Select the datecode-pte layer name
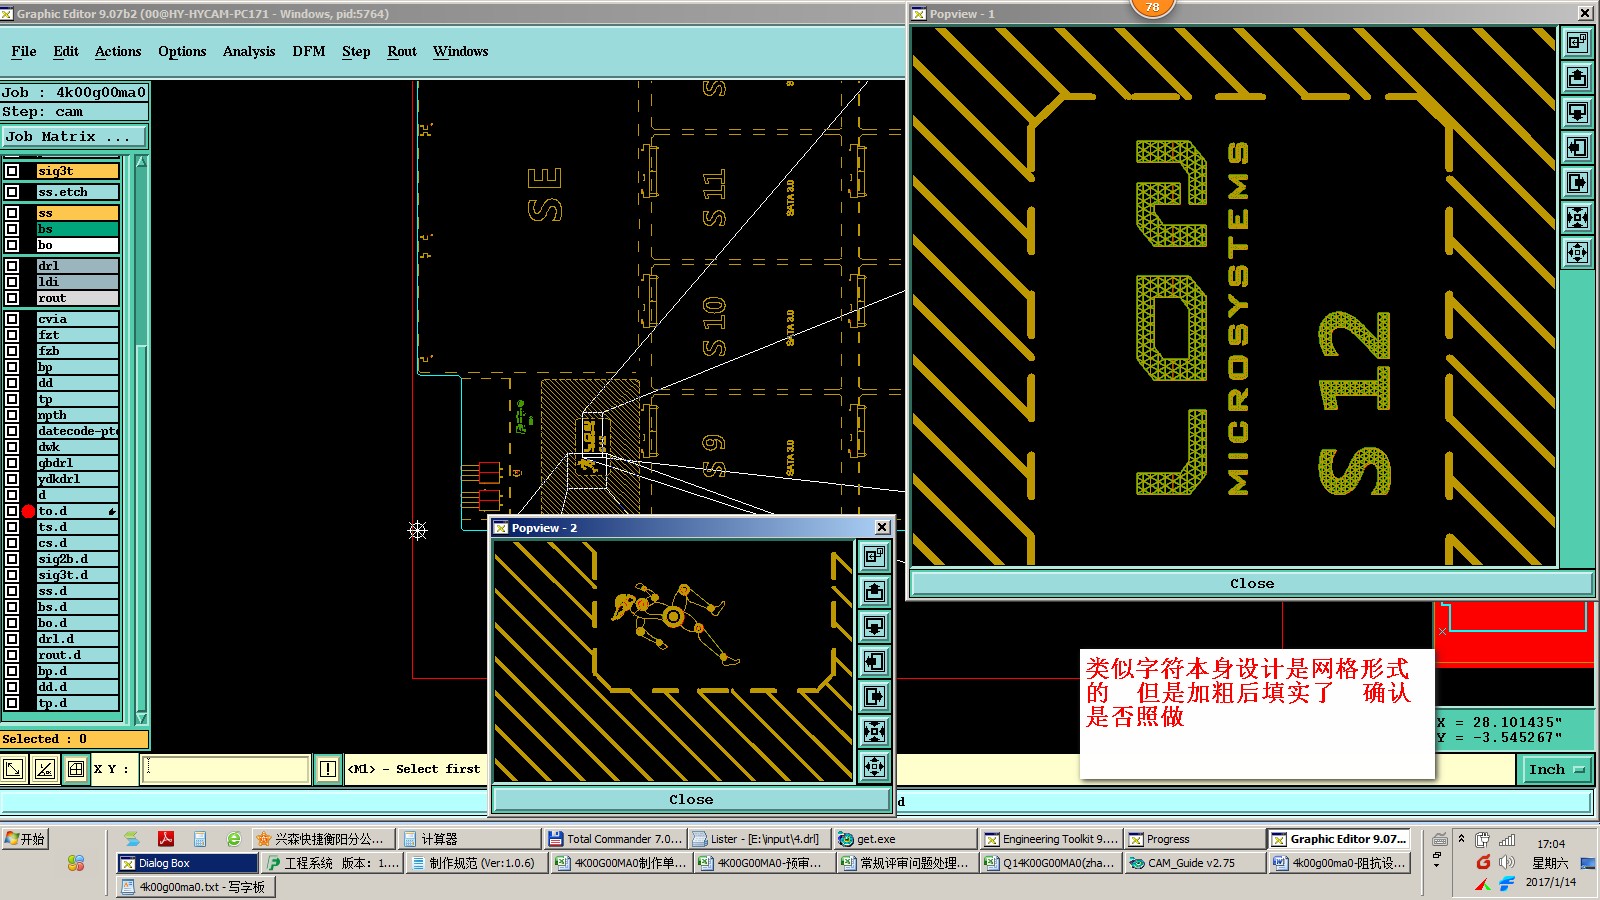Screen dimensions: 1600x900 [x=78, y=431]
